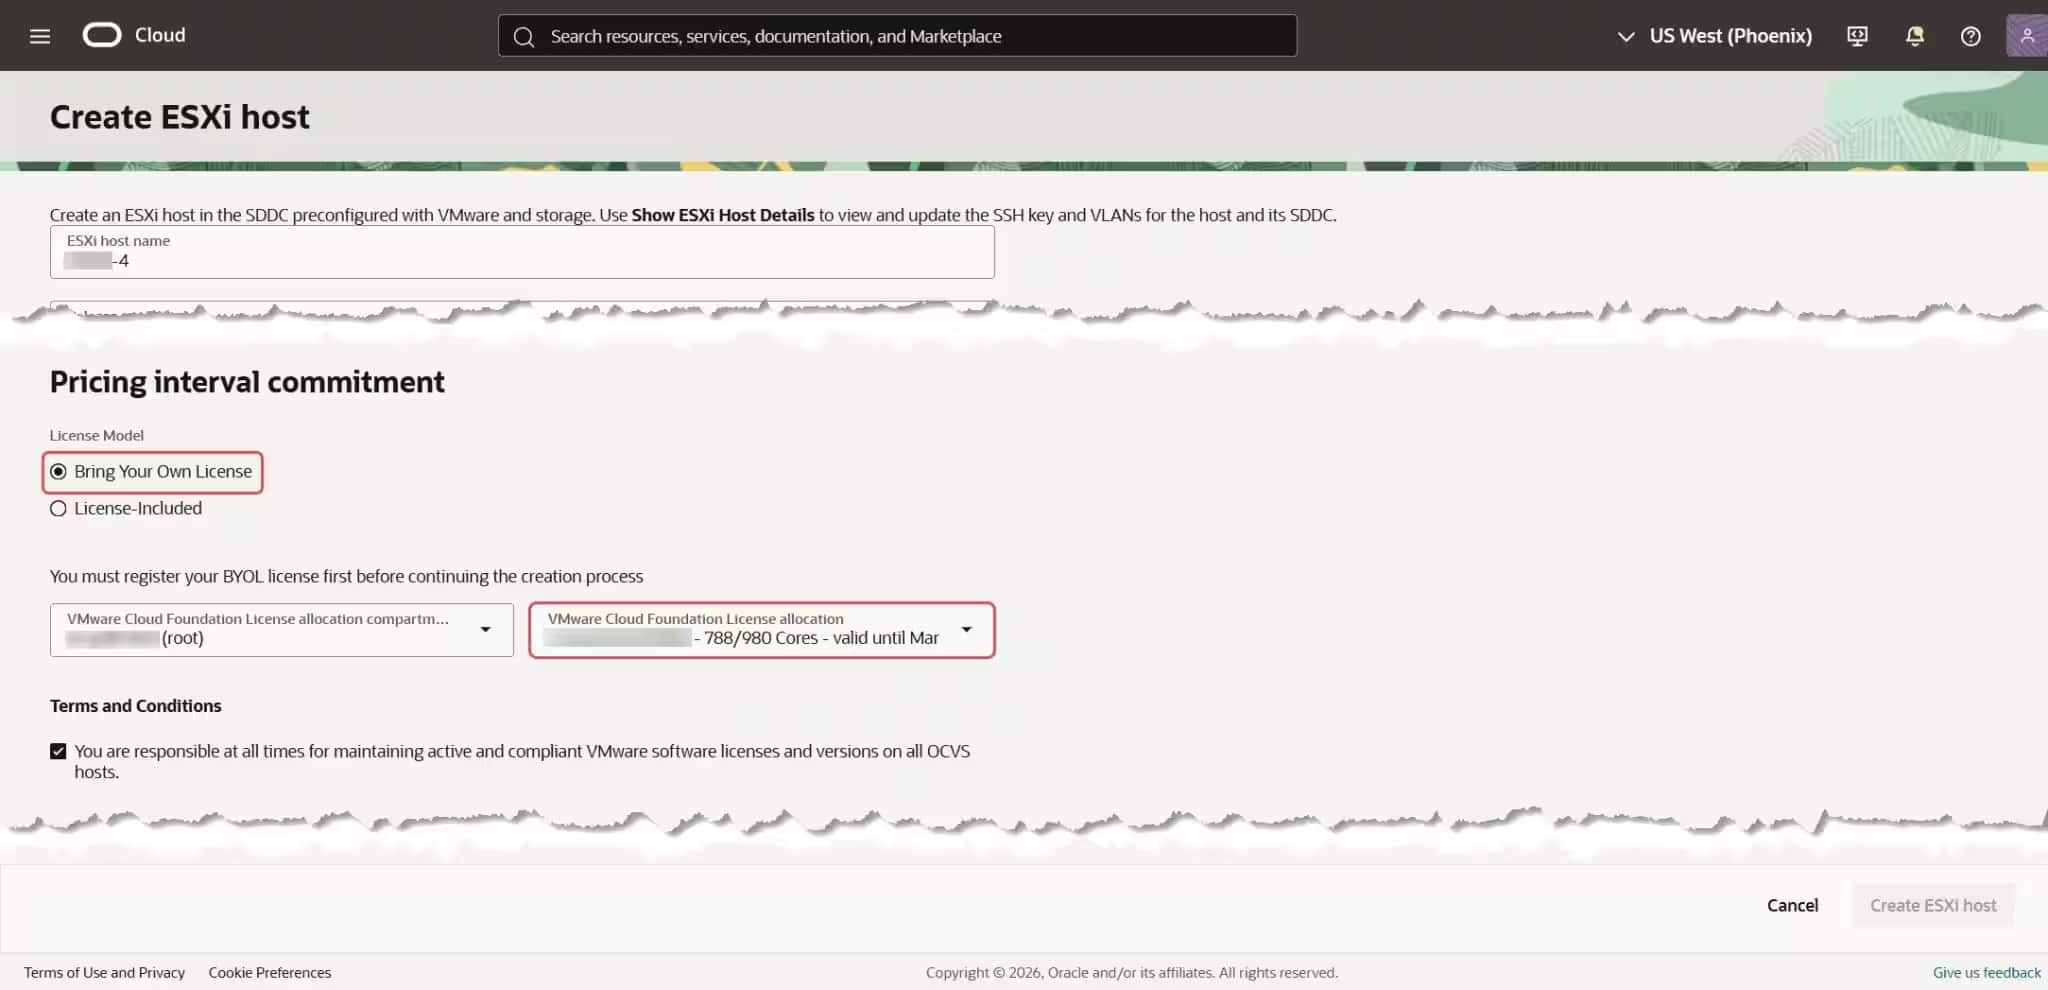2048x990 pixels.
Task: Open the navigation hamburger menu
Action: click(39, 35)
